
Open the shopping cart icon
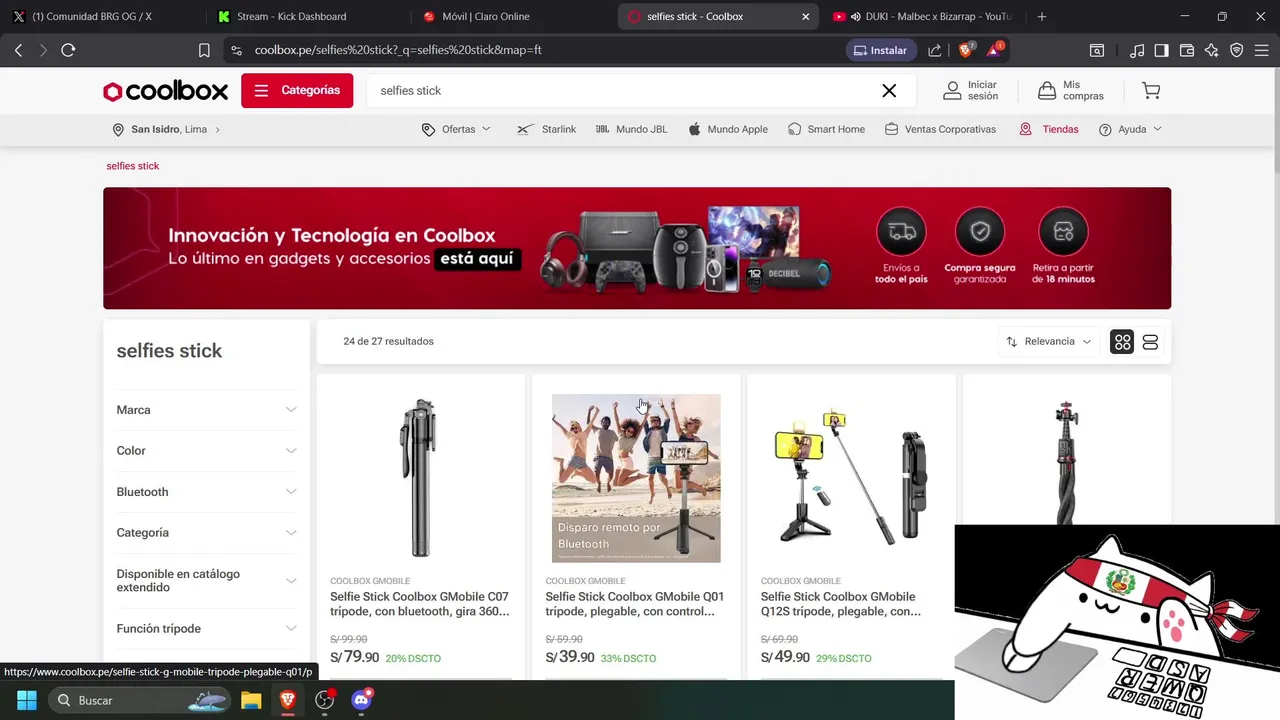tap(1151, 91)
